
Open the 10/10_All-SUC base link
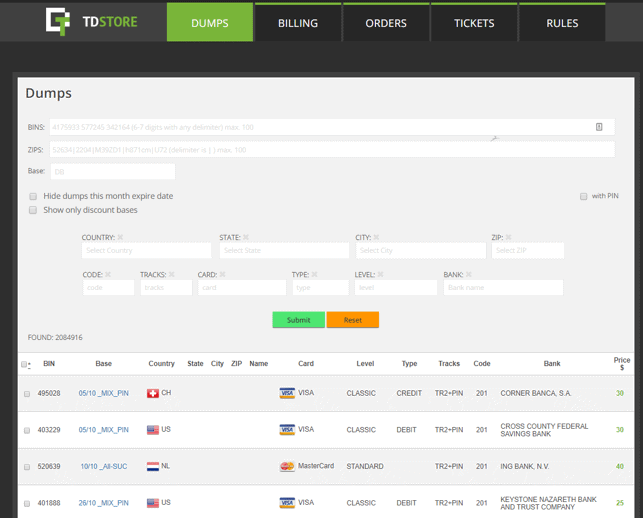(104, 466)
